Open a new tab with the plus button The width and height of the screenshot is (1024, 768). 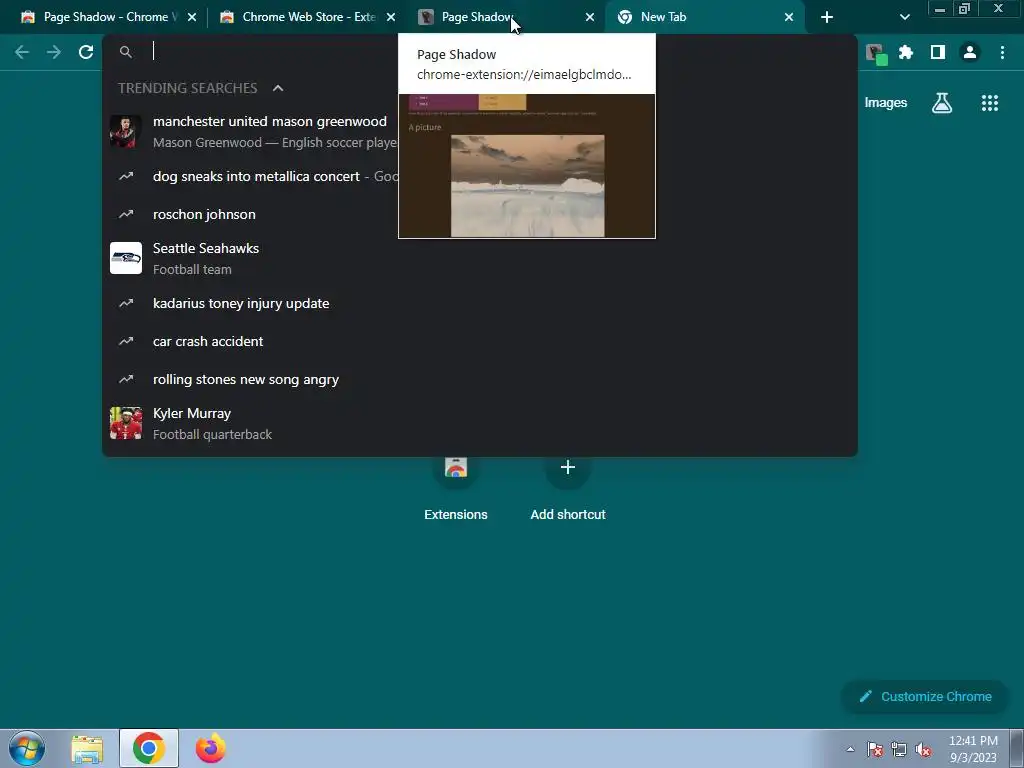click(827, 17)
